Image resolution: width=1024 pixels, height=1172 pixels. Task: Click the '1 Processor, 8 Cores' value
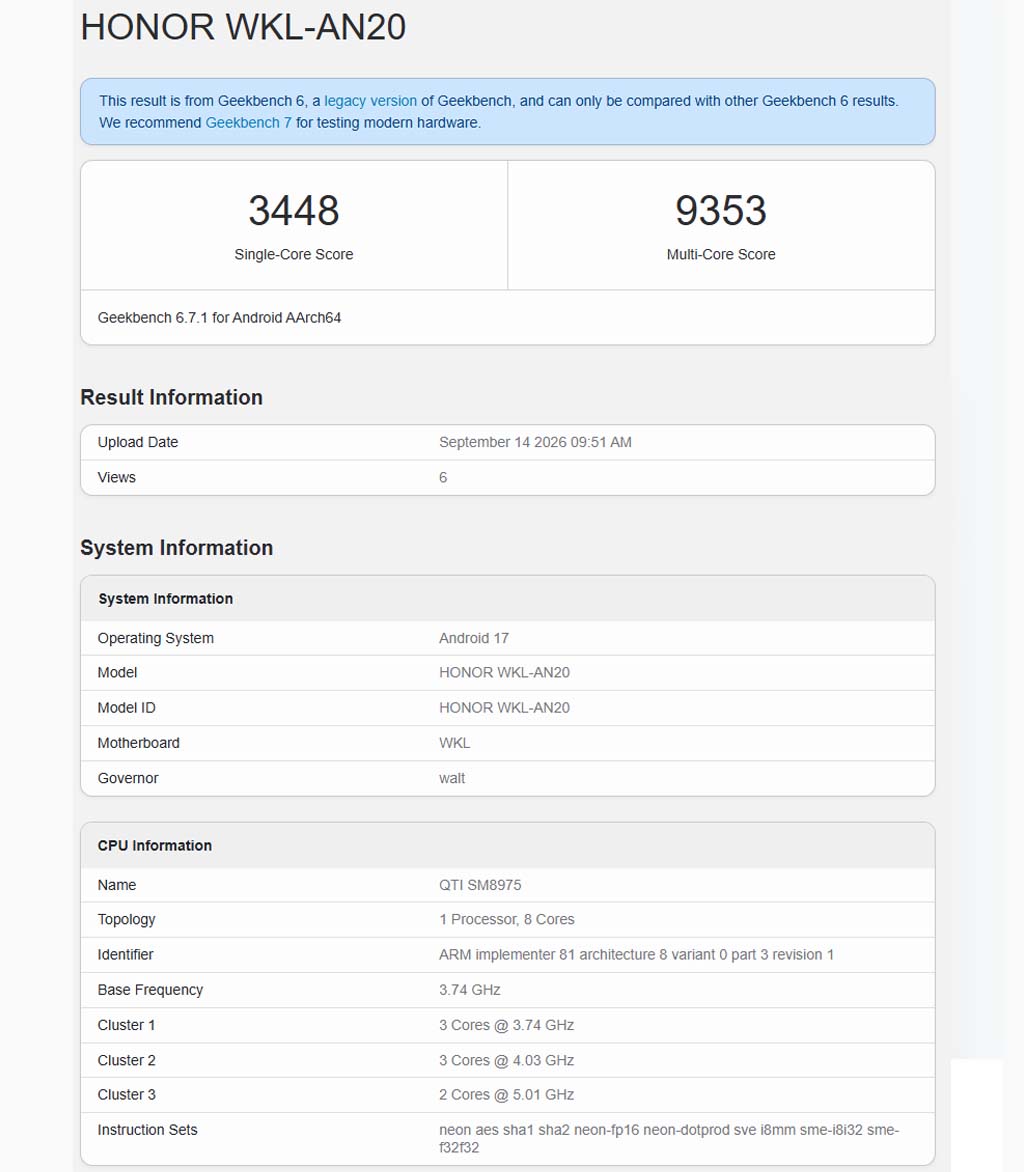[x=507, y=919]
